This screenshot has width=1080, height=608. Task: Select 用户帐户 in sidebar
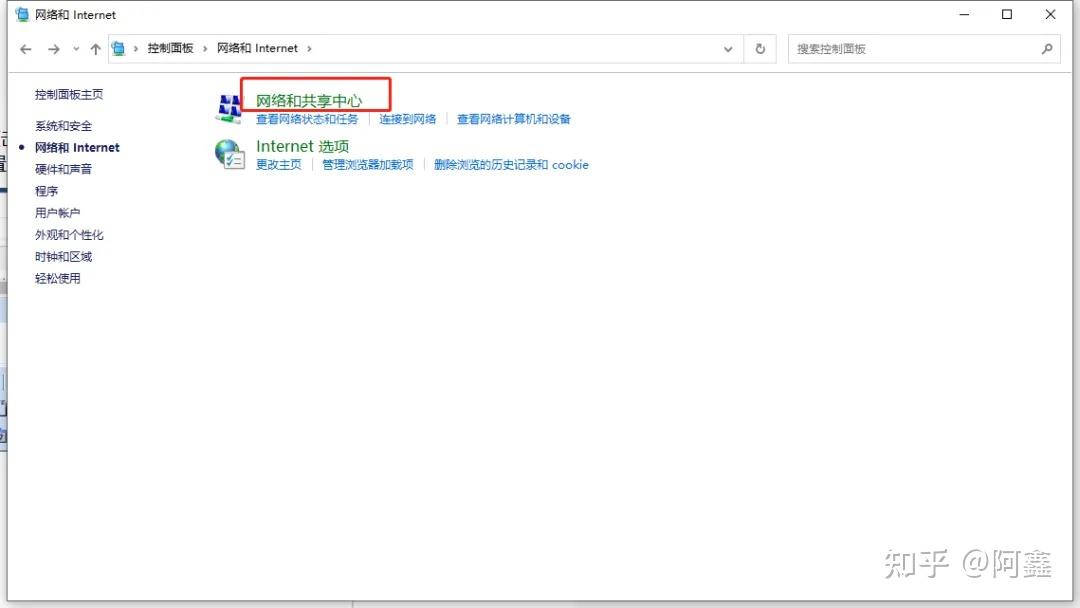click(x=57, y=213)
